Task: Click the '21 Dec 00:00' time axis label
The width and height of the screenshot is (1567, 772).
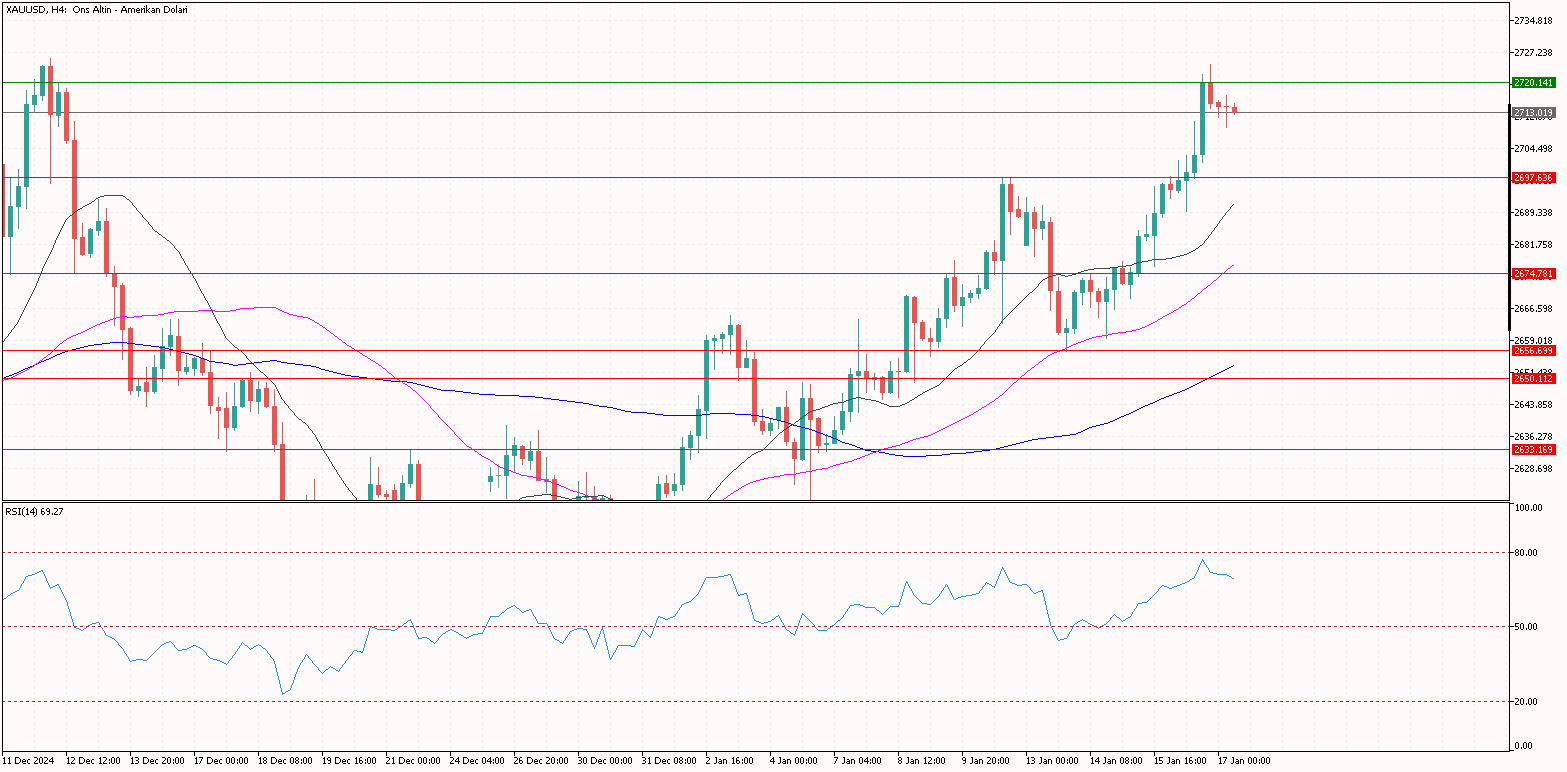Action: [x=411, y=761]
